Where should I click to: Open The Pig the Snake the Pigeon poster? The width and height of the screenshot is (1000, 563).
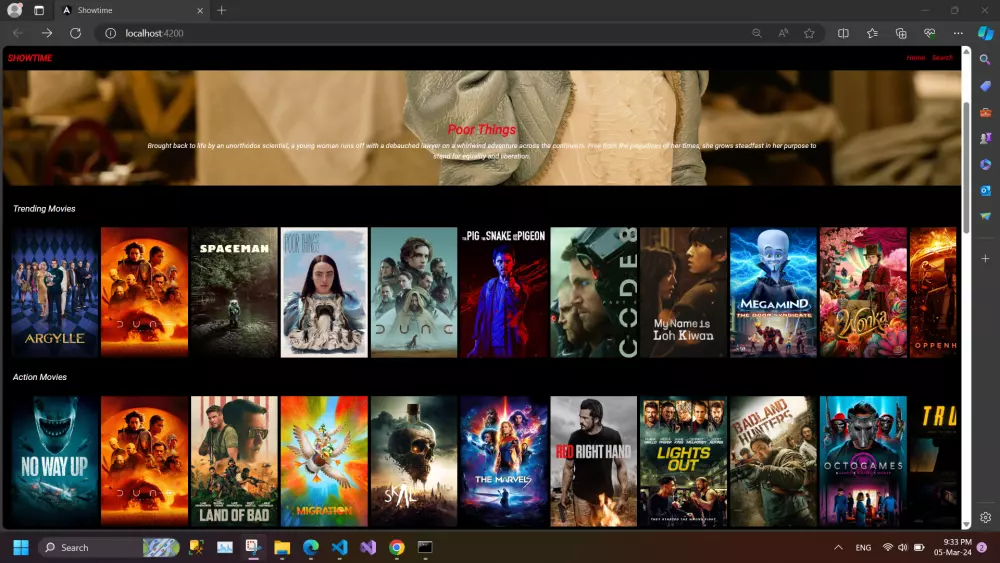504,292
